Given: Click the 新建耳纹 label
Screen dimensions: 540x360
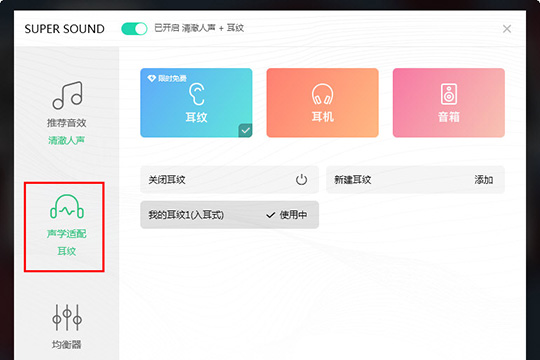Looking at the screenshot, I should point(353,179).
